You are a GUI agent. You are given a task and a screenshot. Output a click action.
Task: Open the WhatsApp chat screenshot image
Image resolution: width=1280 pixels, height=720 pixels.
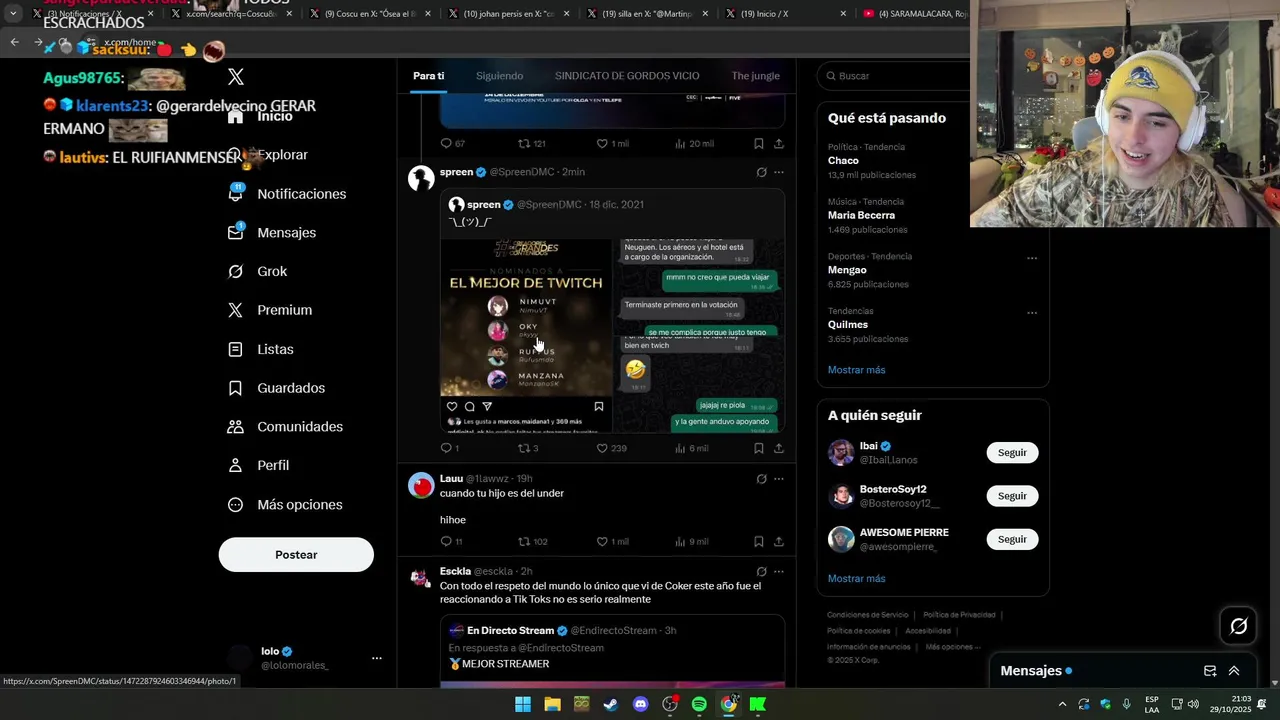pyautogui.click(x=699, y=335)
